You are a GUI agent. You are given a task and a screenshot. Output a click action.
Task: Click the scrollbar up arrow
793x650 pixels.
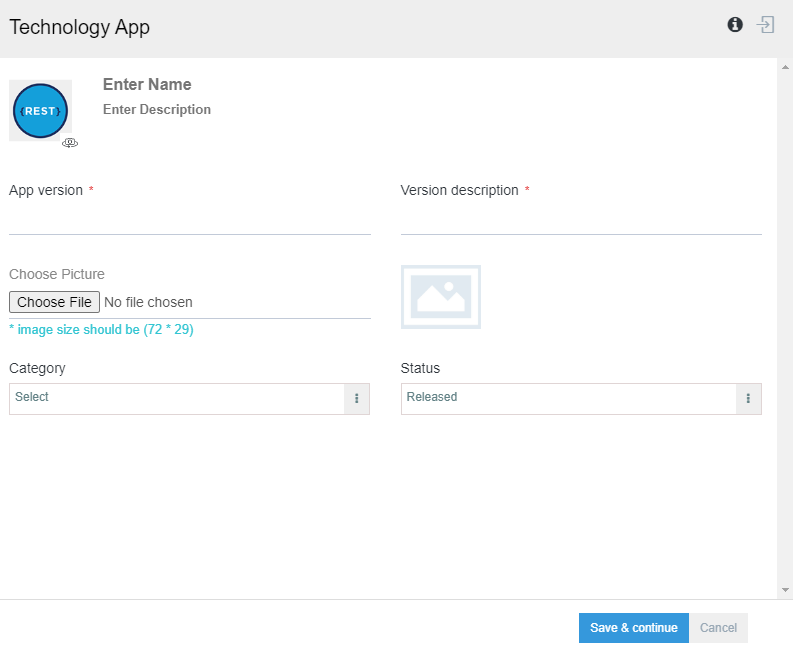point(785,67)
